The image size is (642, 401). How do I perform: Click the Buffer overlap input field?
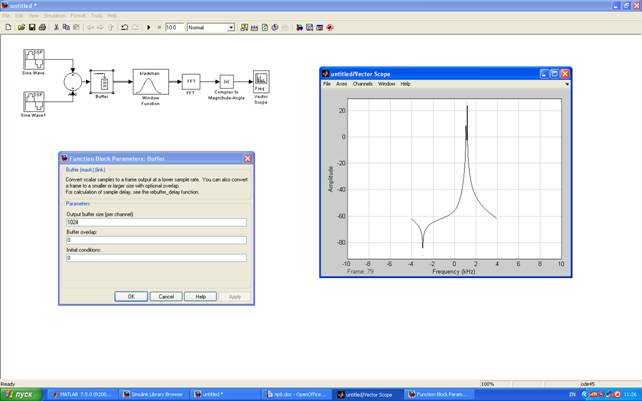[x=156, y=240]
